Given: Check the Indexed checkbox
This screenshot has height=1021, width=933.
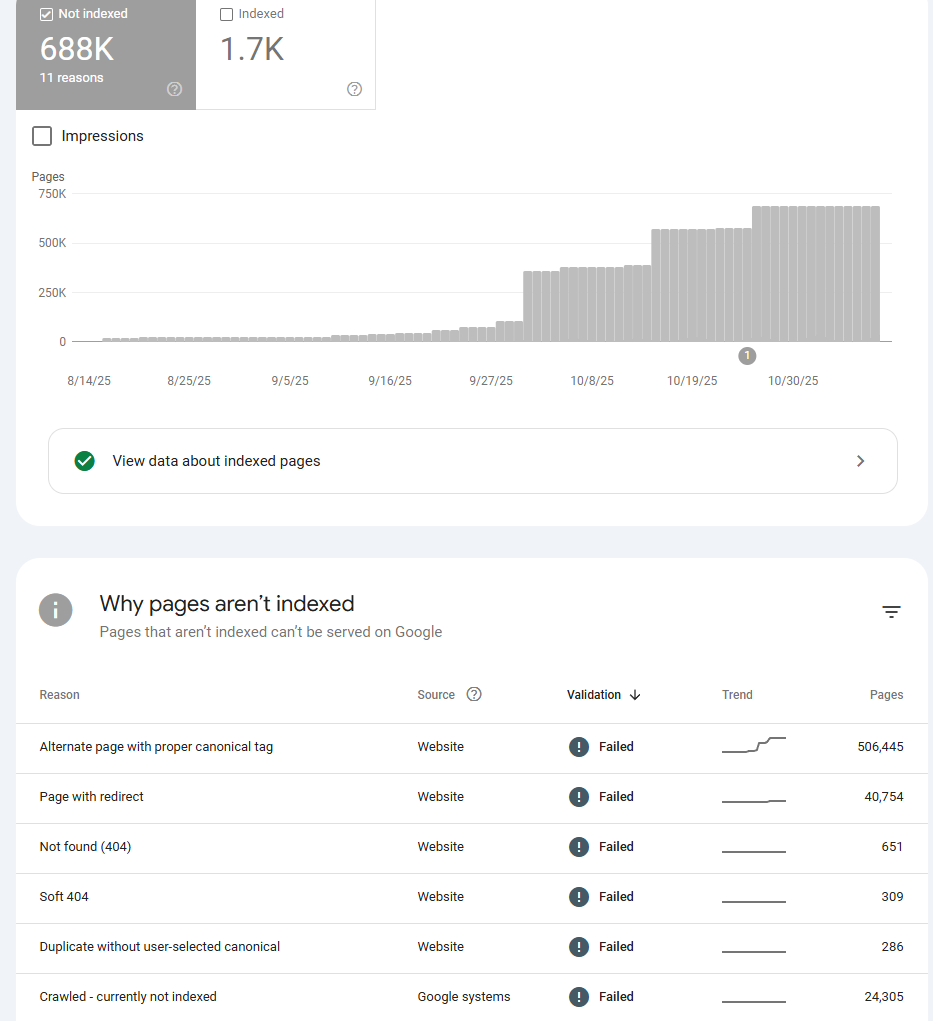Looking at the screenshot, I should (x=226, y=14).
